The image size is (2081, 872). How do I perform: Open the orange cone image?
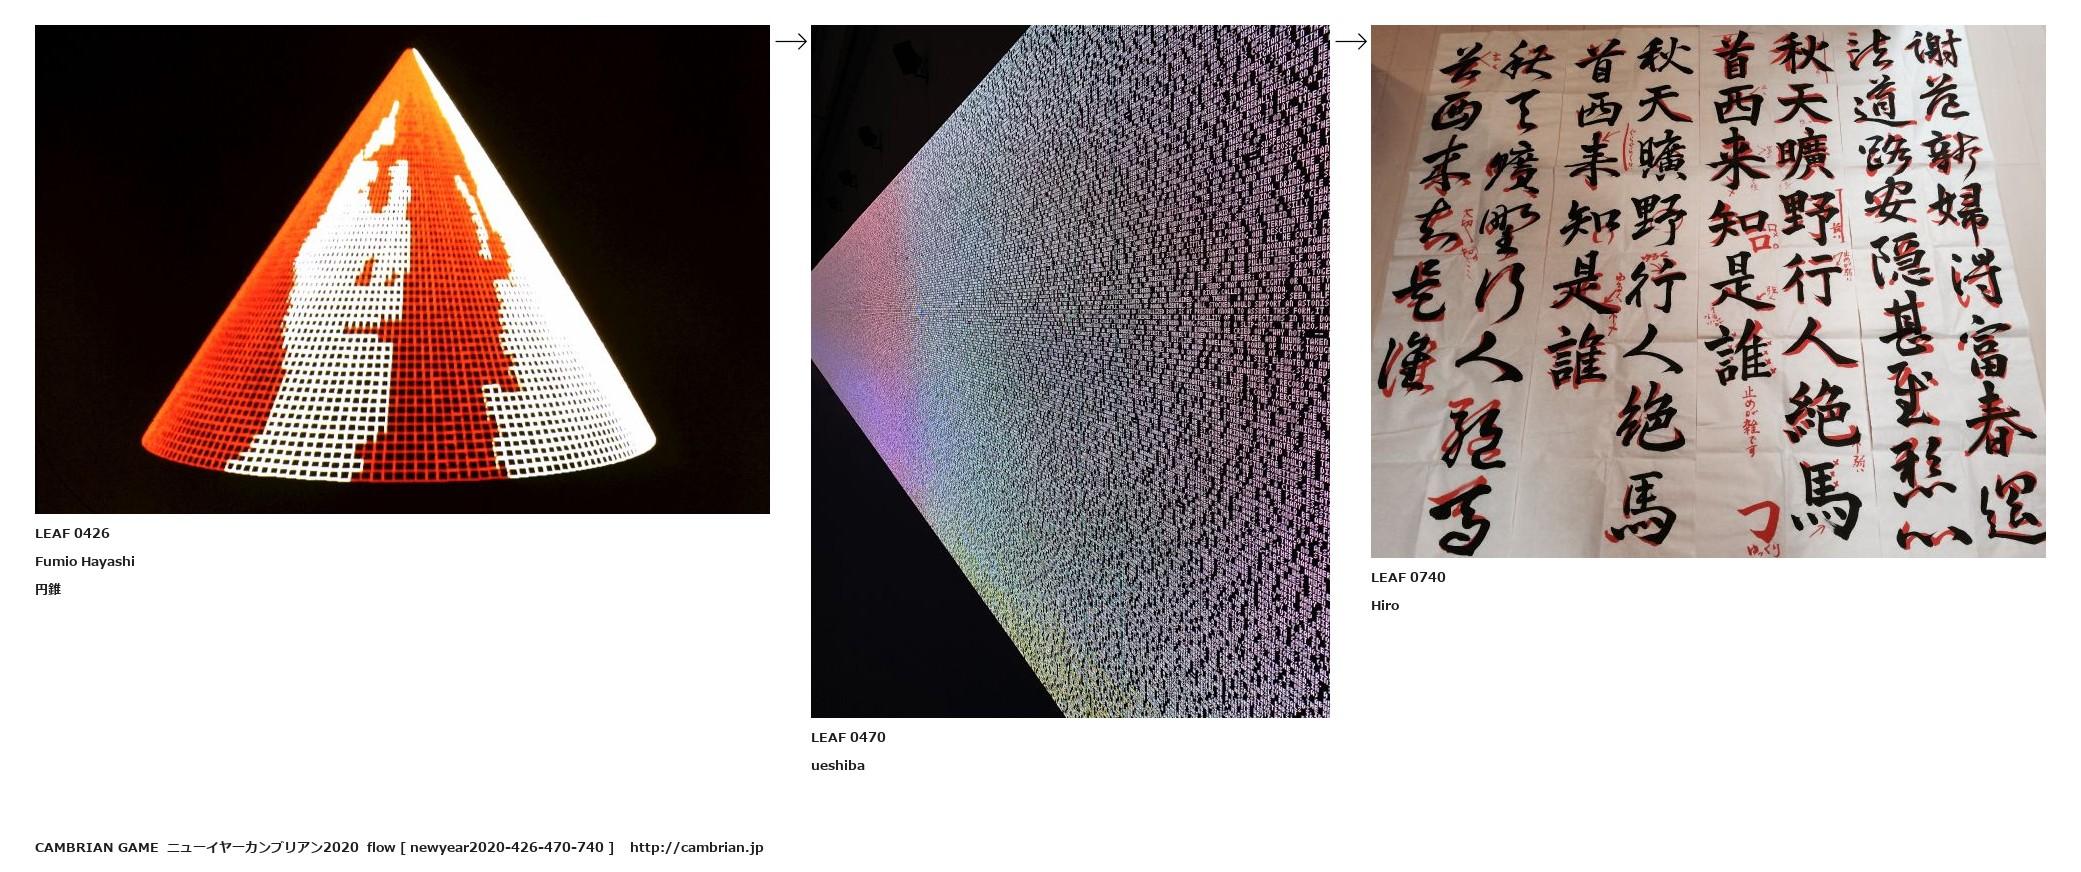pos(402,269)
